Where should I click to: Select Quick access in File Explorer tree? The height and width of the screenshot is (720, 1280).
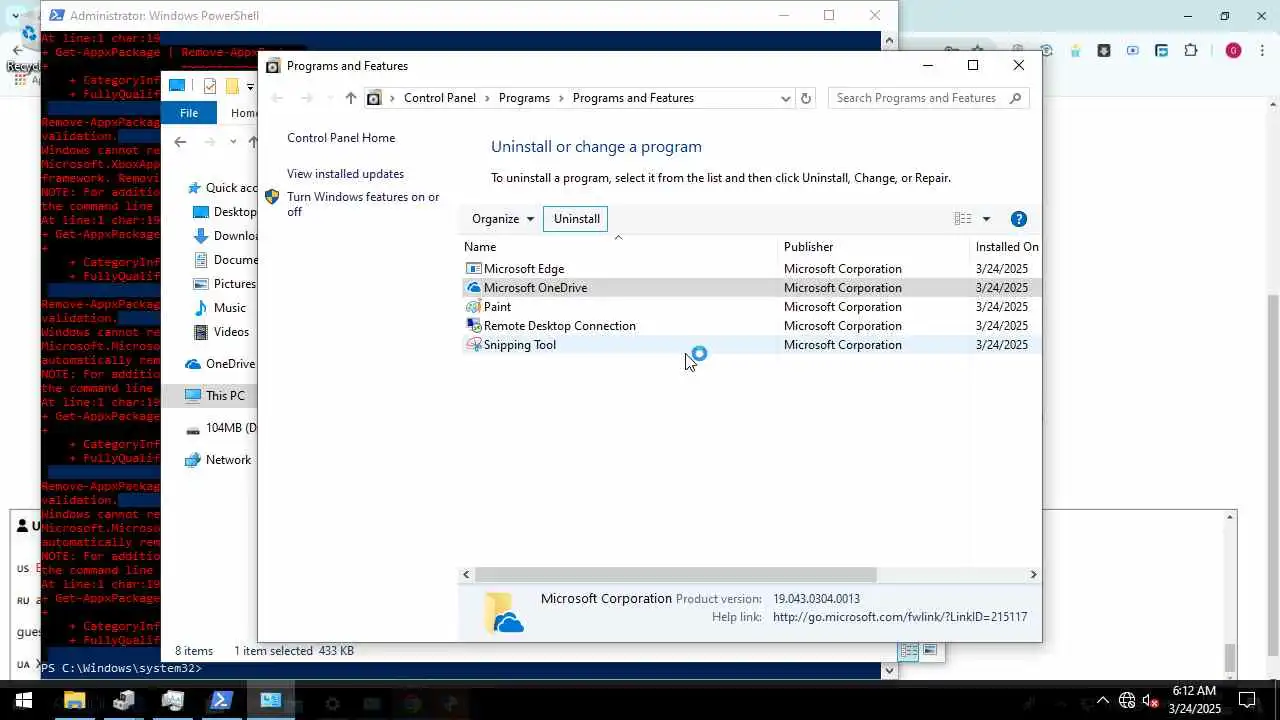pyautogui.click(x=231, y=188)
